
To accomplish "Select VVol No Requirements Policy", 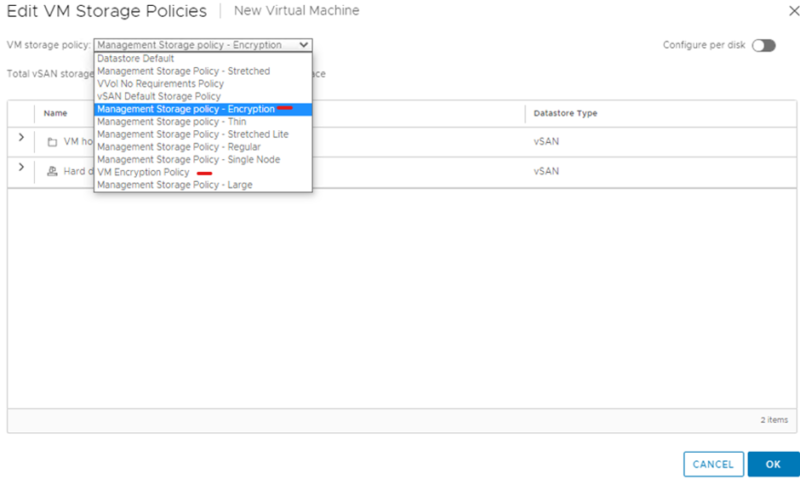I will (160, 84).
